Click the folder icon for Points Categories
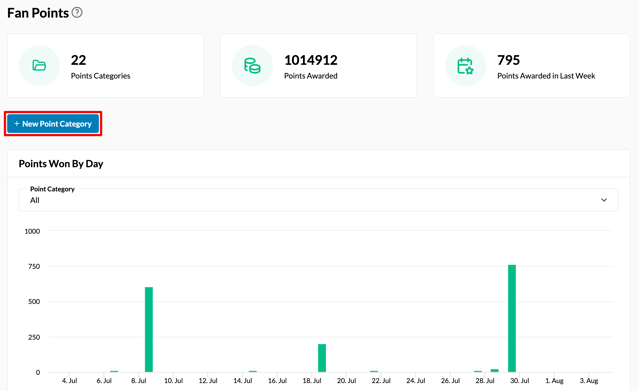The image size is (639, 391). tap(39, 66)
